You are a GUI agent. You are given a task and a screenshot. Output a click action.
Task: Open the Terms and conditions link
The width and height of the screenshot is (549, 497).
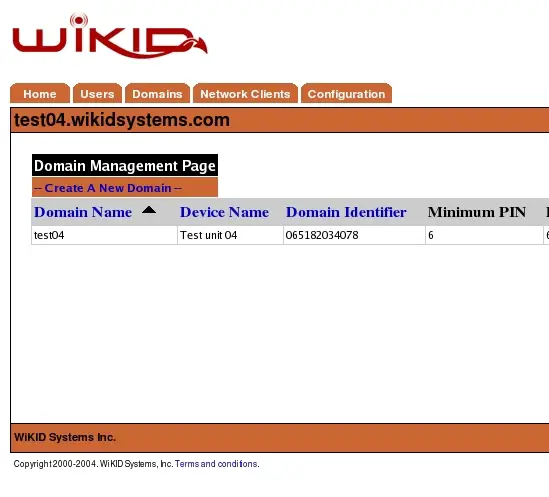(x=216, y=464)
